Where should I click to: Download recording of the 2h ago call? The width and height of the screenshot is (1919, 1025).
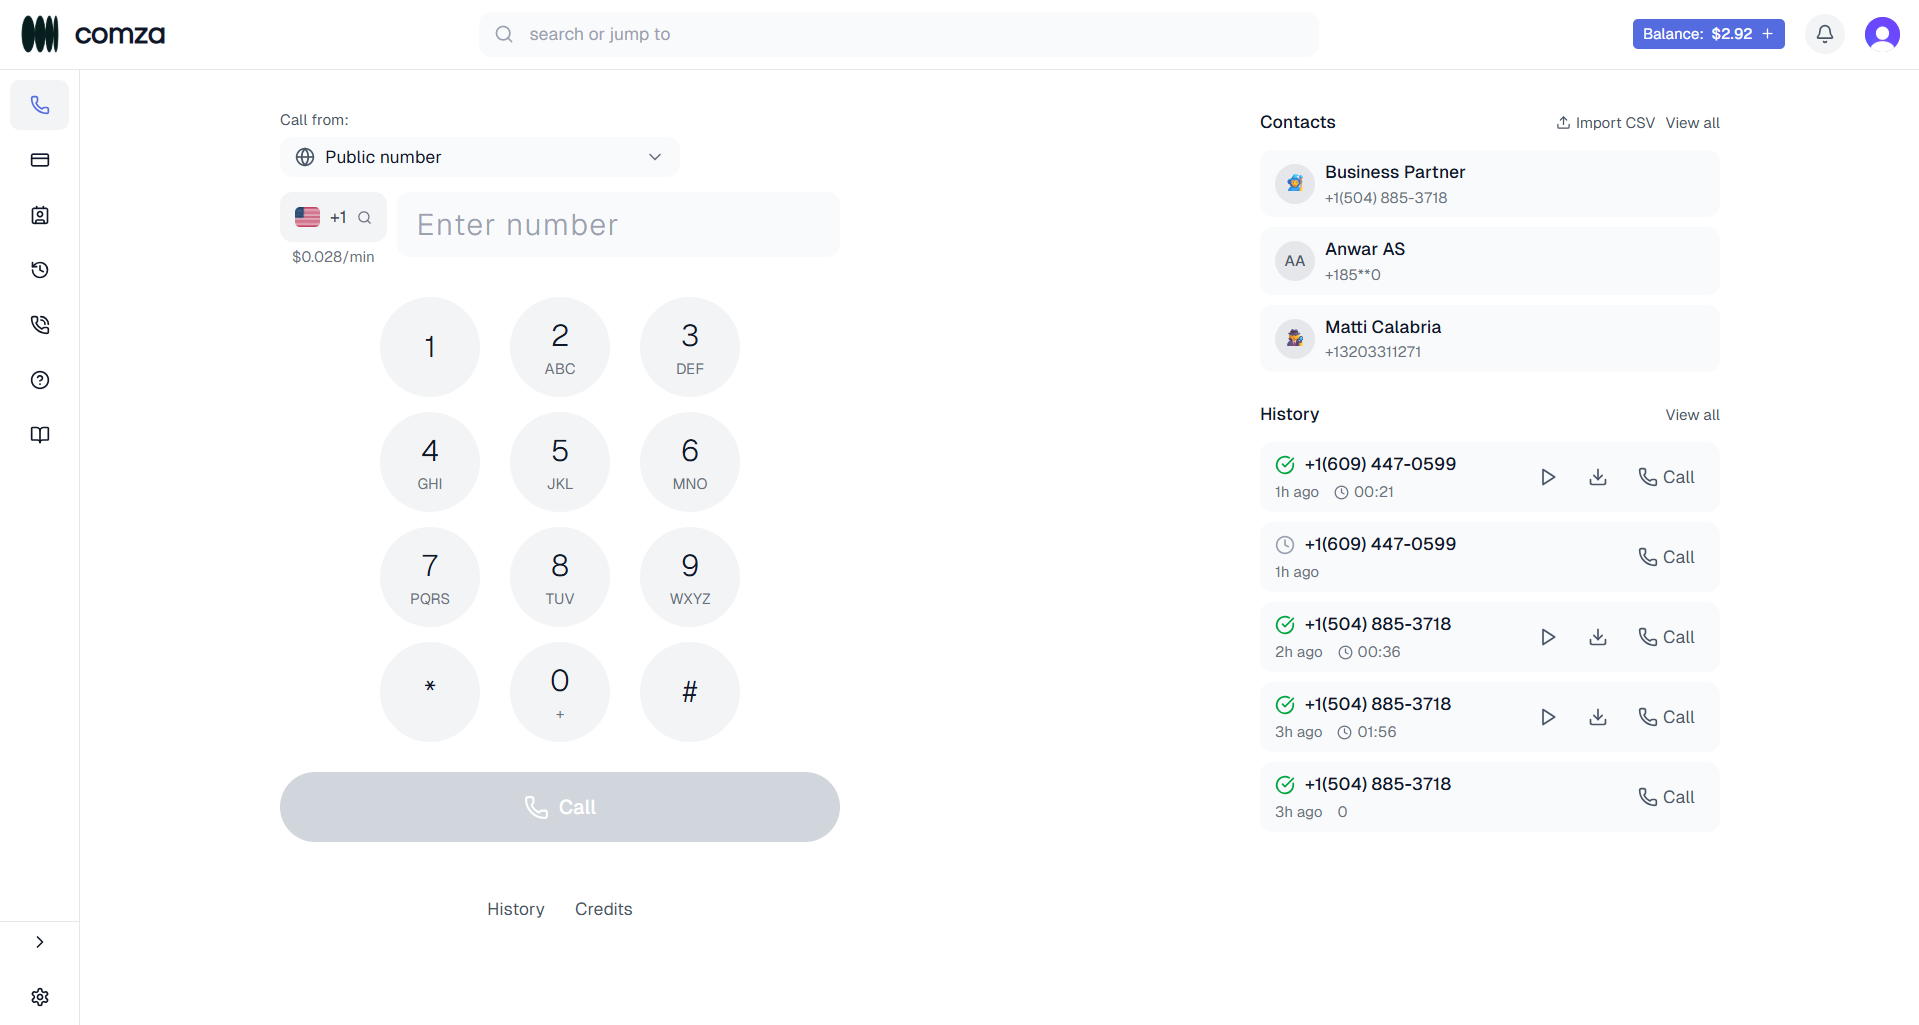coord(1597,636)
